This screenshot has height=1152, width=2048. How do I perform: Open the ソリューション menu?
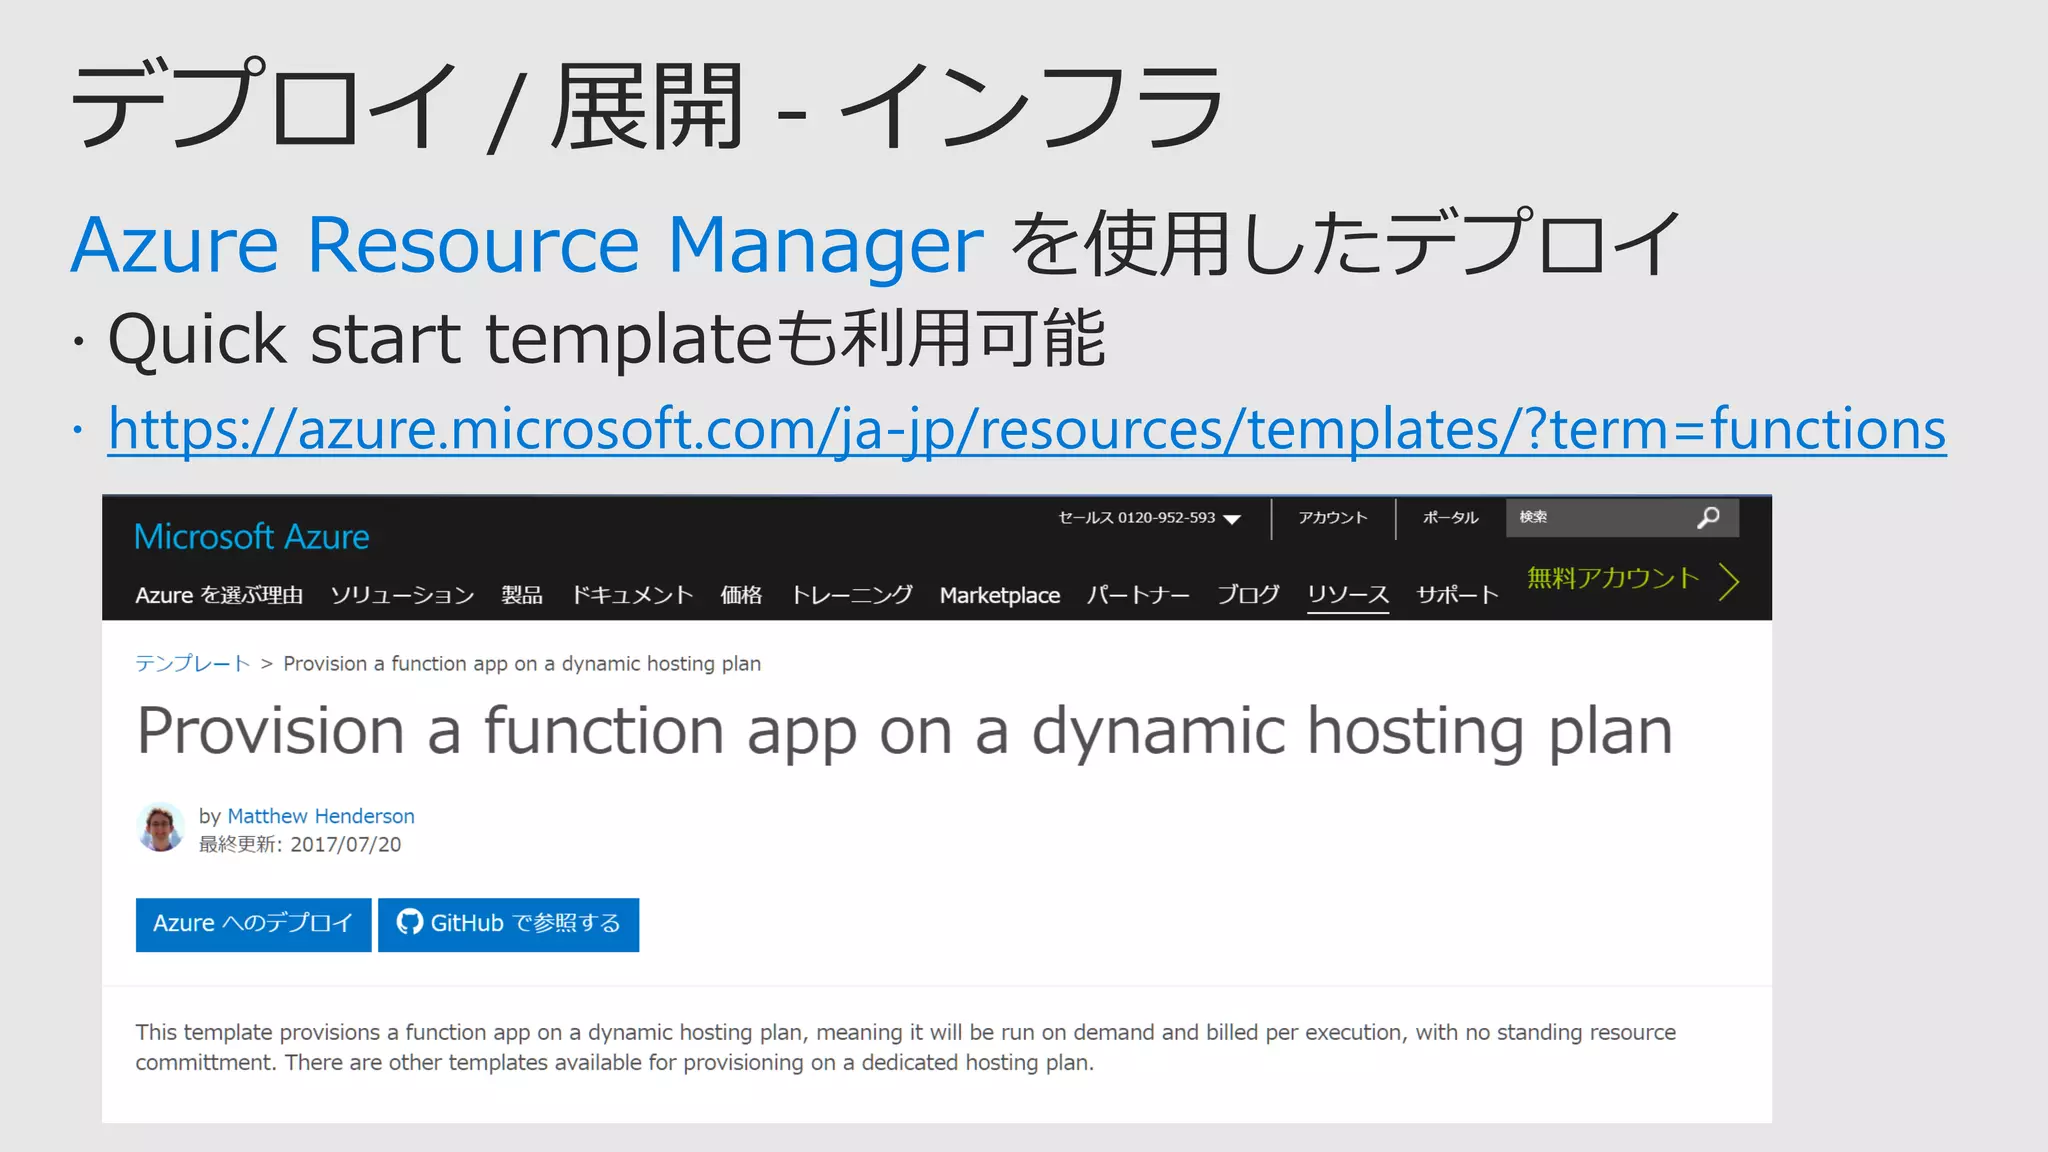pos(402,595)
